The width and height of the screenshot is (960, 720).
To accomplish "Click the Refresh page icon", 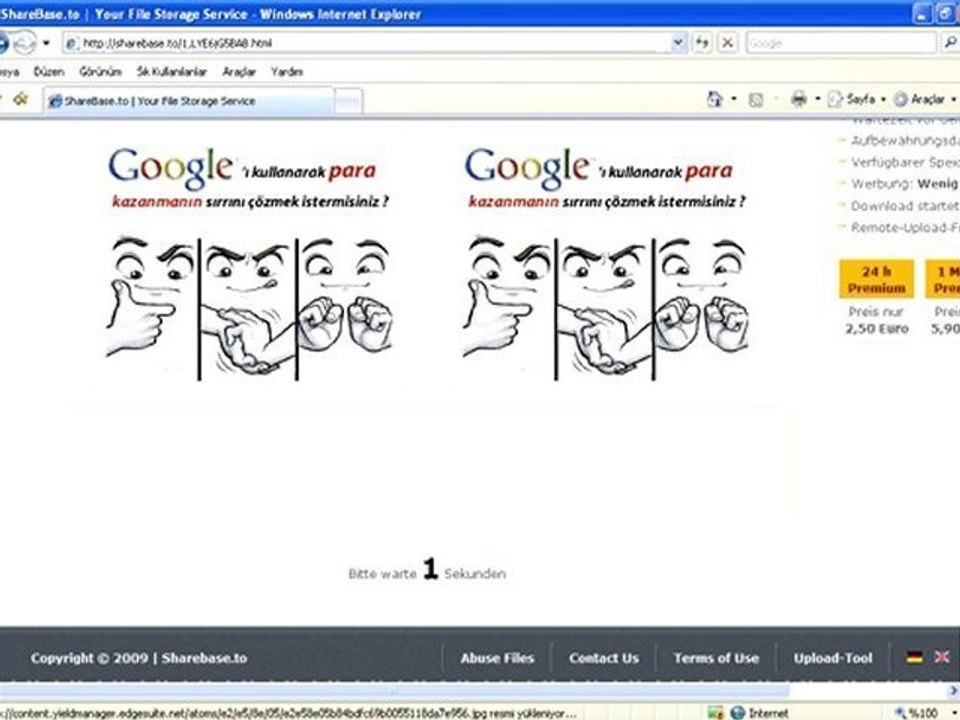I will click(702, 43).
